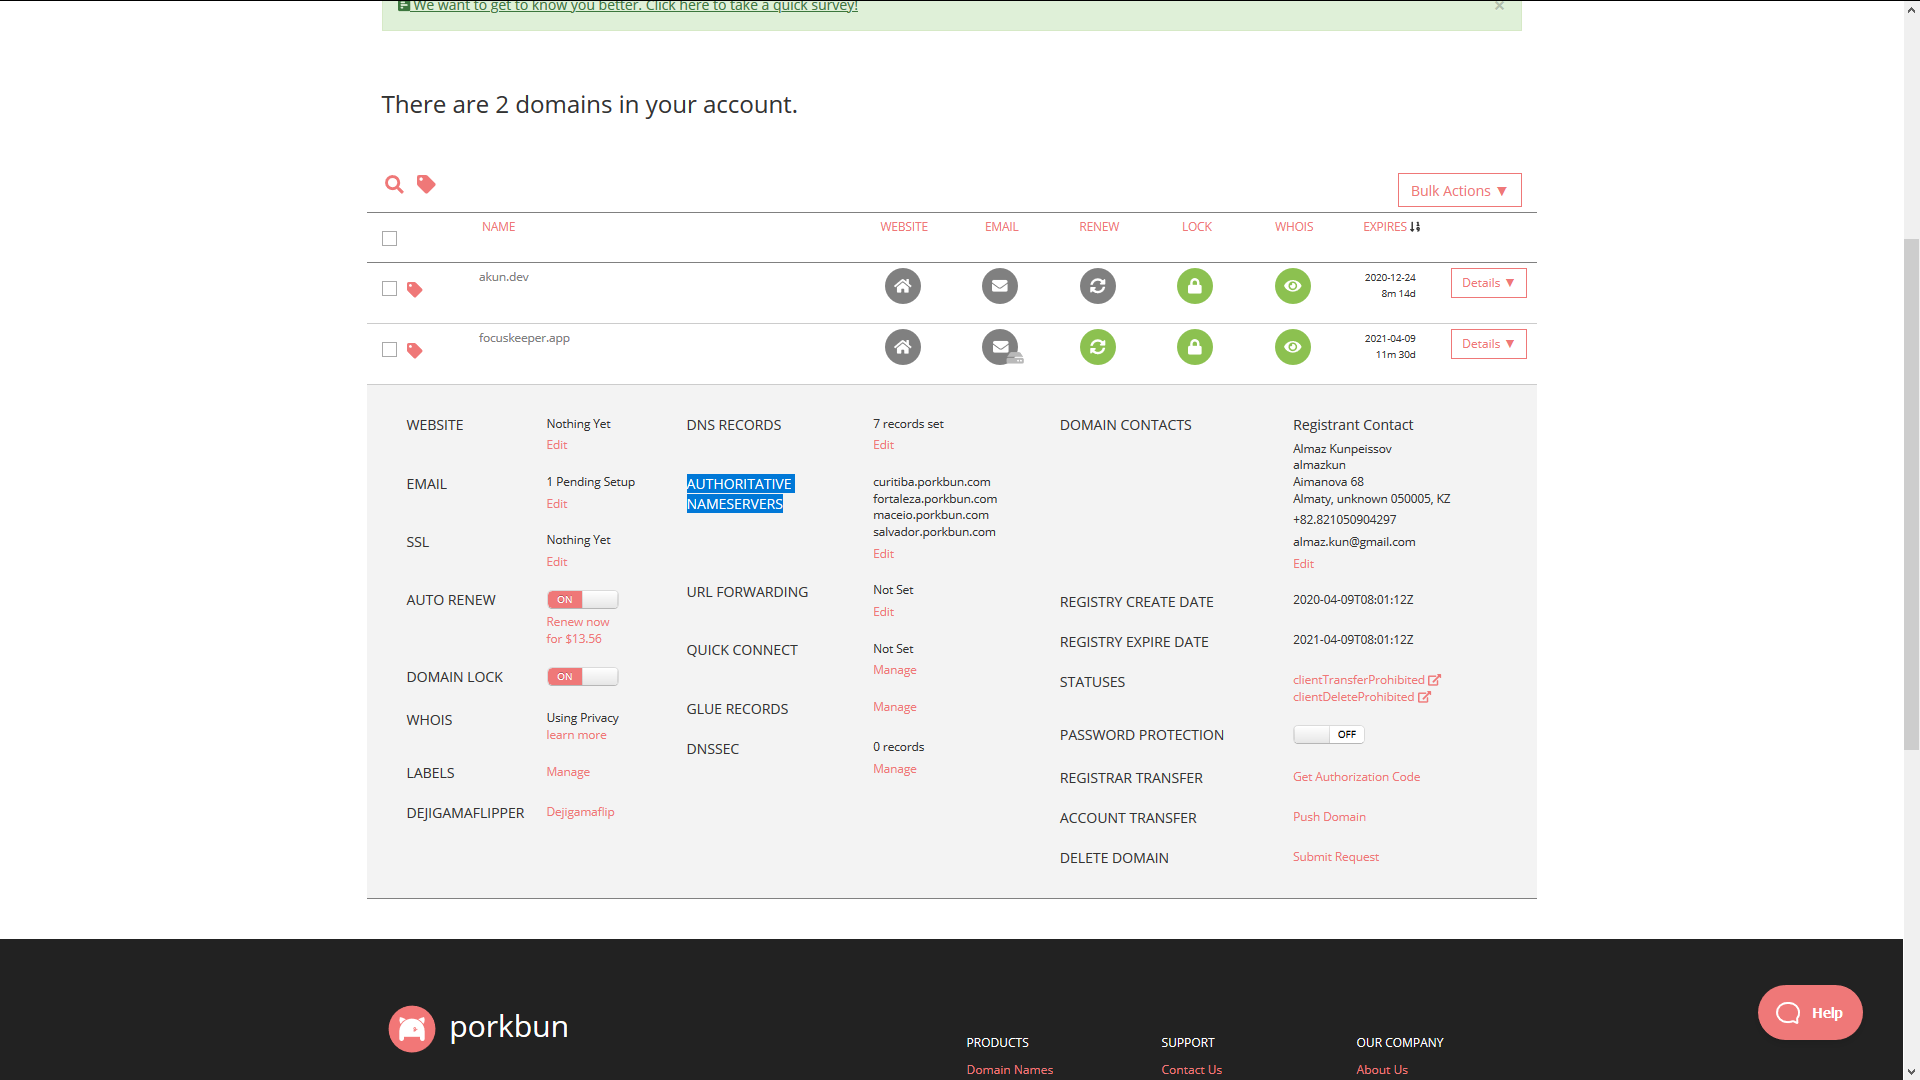Click gray renew icon for akun.dev
Screen dimensions: 1920x1080
point(1097,286)
